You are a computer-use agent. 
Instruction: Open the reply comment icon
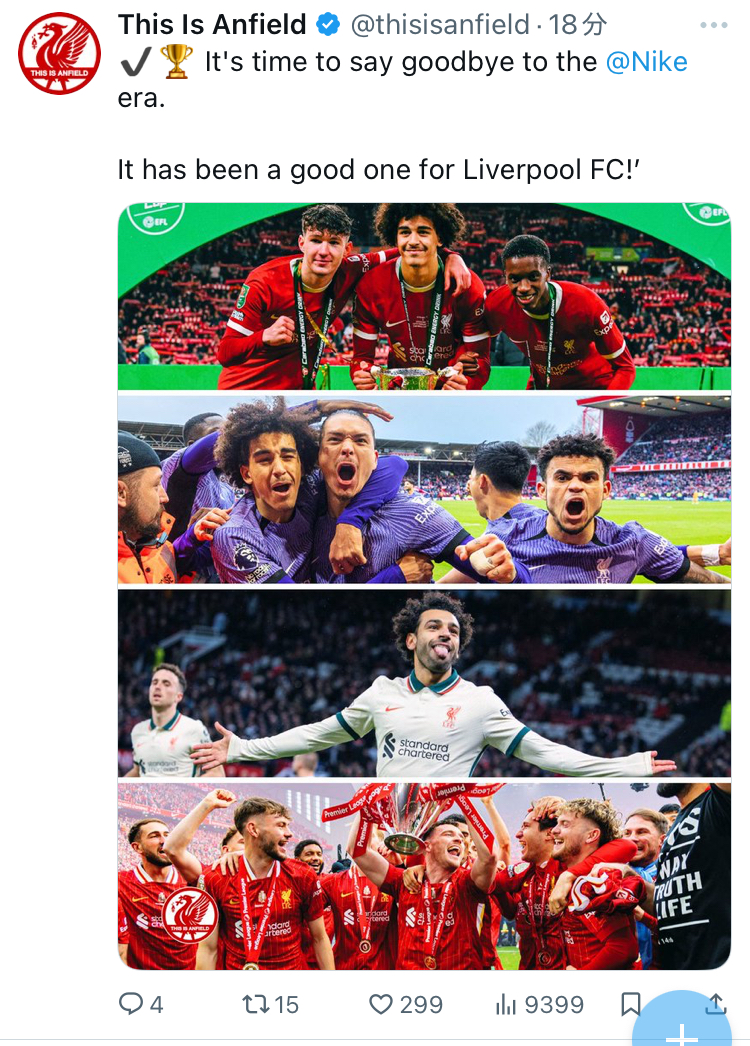click(x=131, y=1003)
